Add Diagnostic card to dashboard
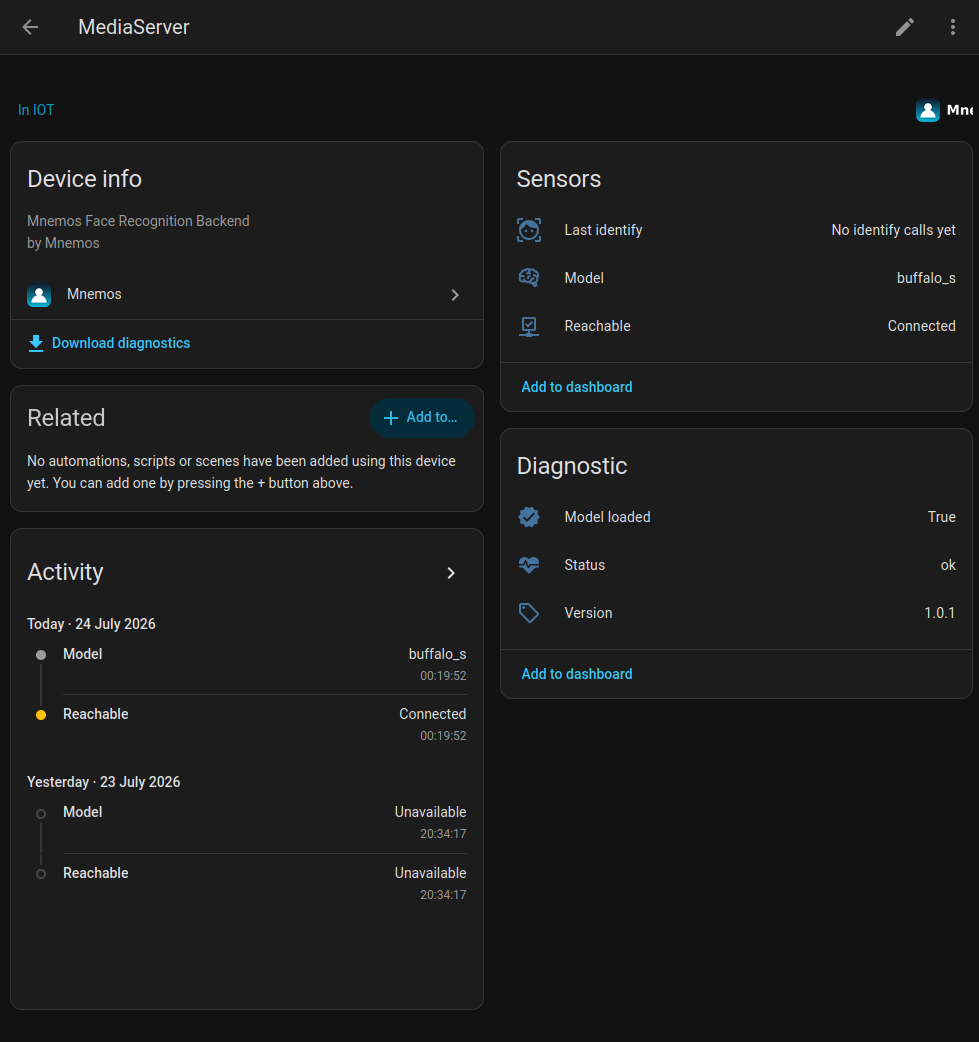Viewport: 979px width, 1042px height. tap(577, 674)
